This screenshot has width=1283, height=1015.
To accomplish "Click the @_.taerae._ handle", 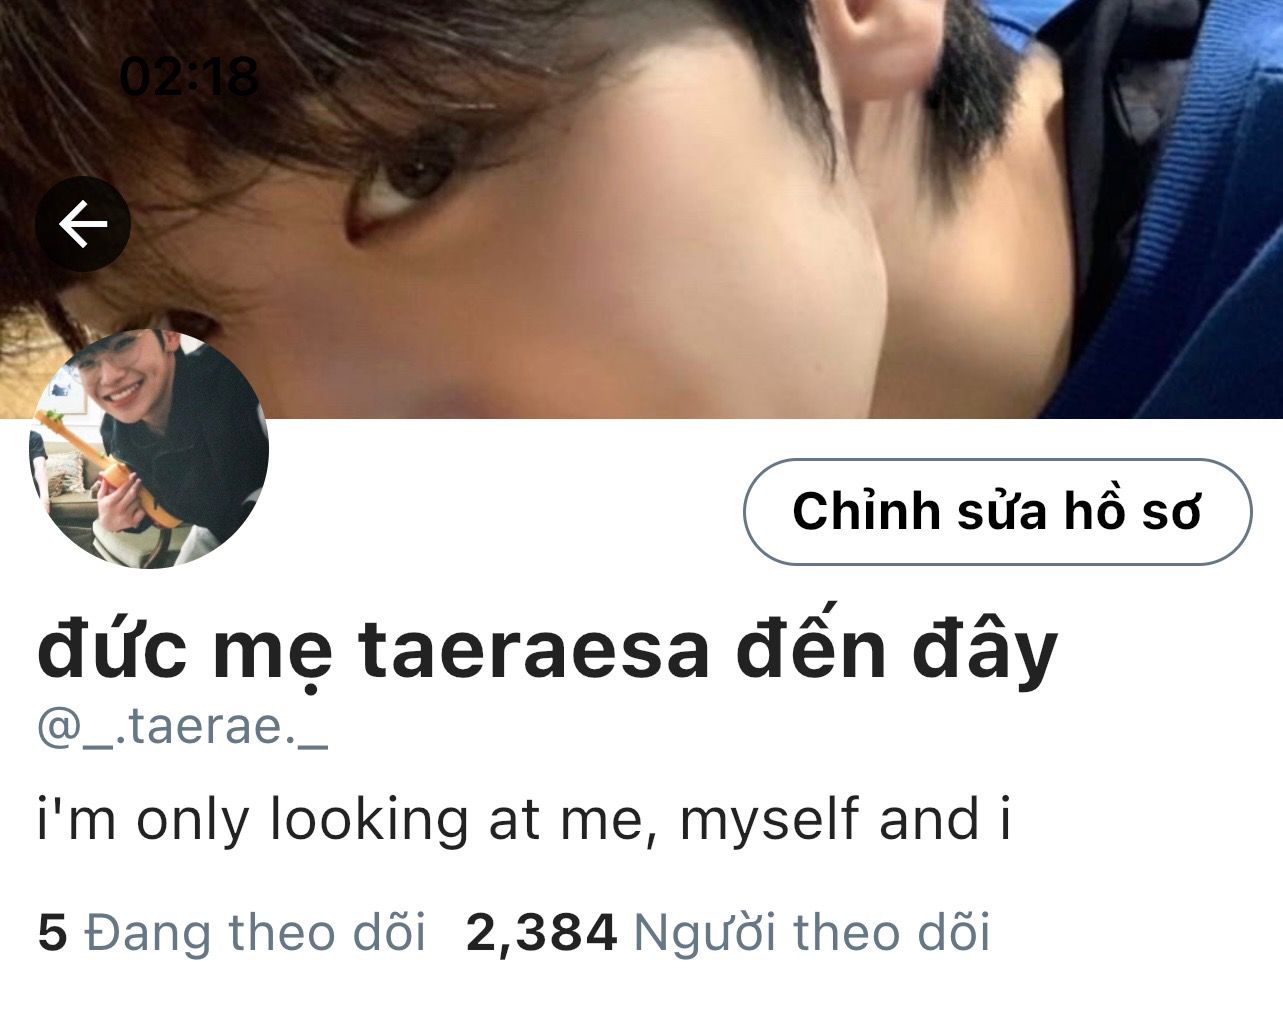I will click(x=182, y=729).
